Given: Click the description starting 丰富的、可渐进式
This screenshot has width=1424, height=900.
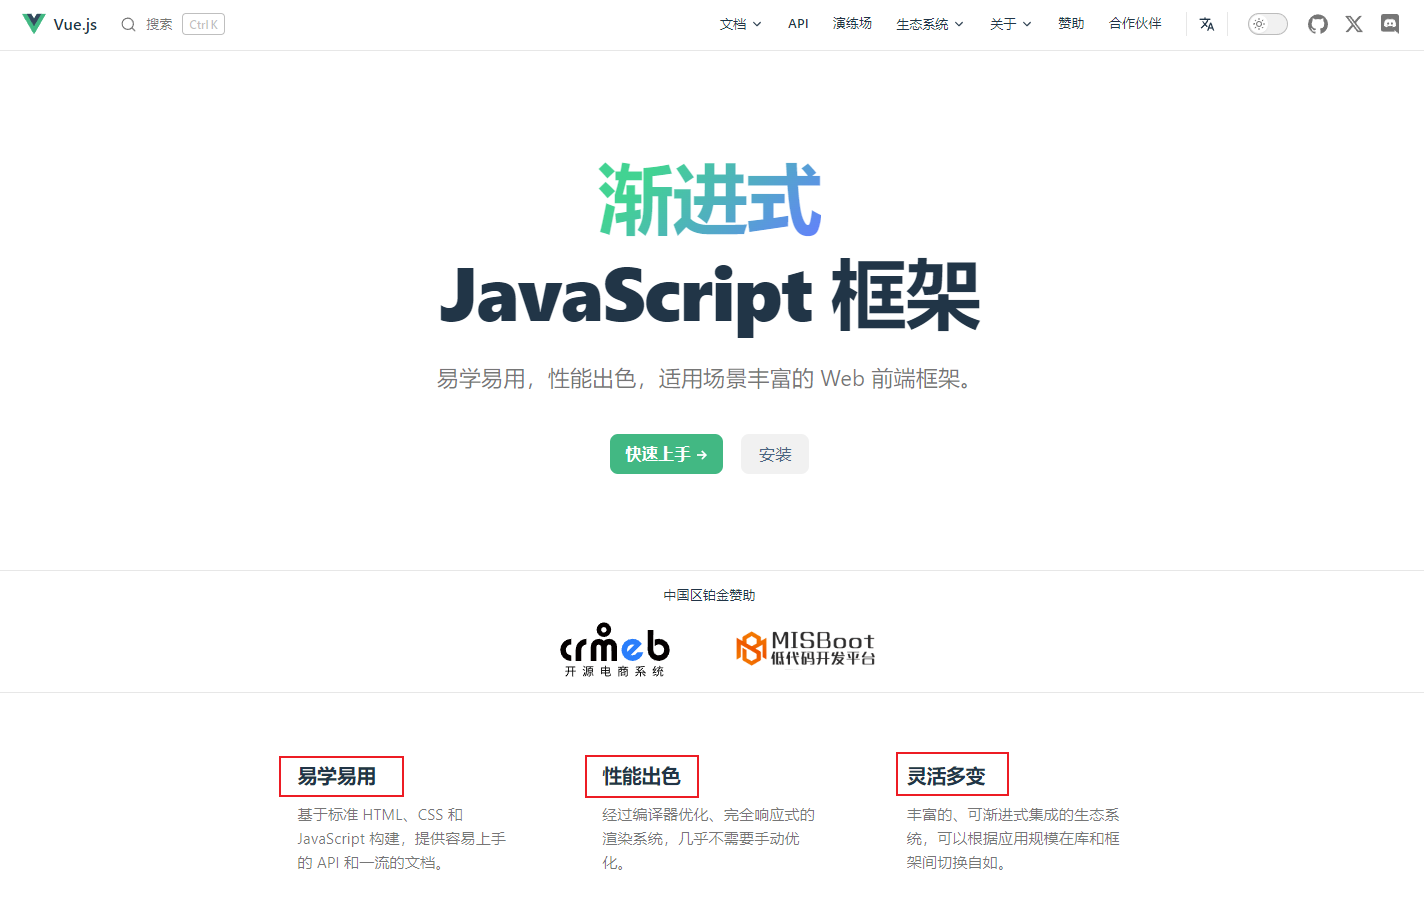Looking at the screenshot, I should coord(1013,839).
